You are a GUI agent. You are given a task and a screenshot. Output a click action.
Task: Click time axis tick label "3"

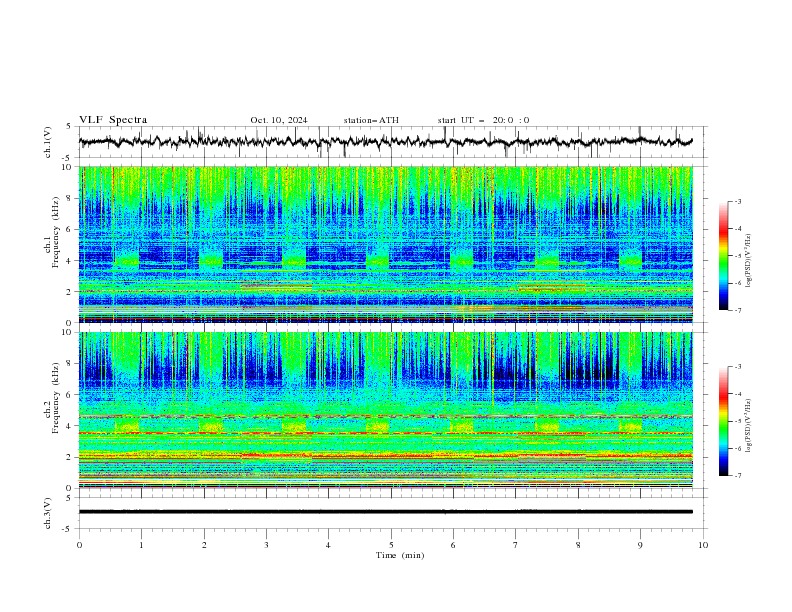tap(266, 545)
